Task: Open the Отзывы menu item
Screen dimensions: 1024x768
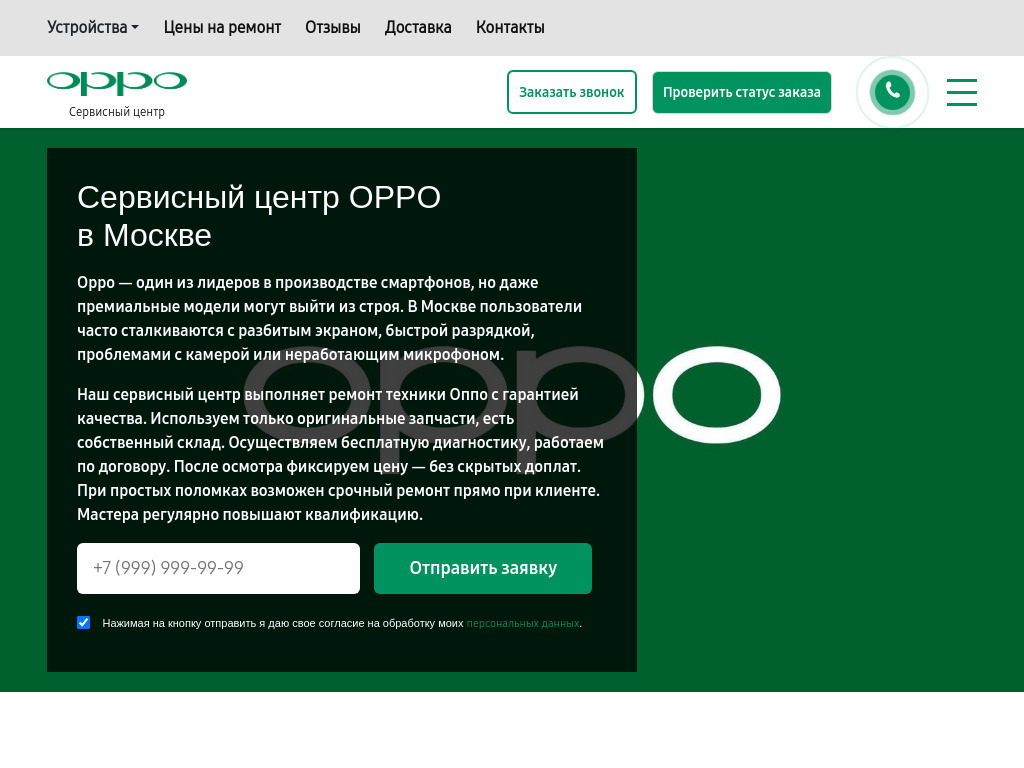Action: (x=332, y=27)
